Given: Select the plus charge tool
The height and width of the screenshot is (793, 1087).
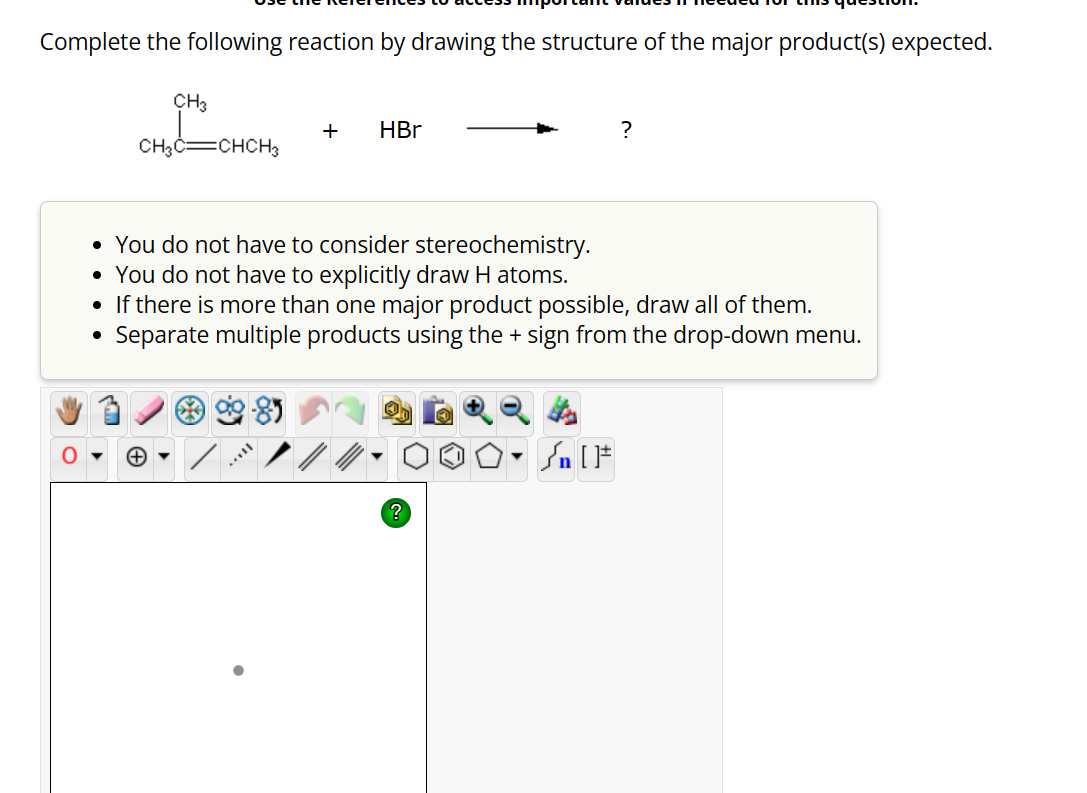Looking at the screenshot, I should click(x=137, y=456).
